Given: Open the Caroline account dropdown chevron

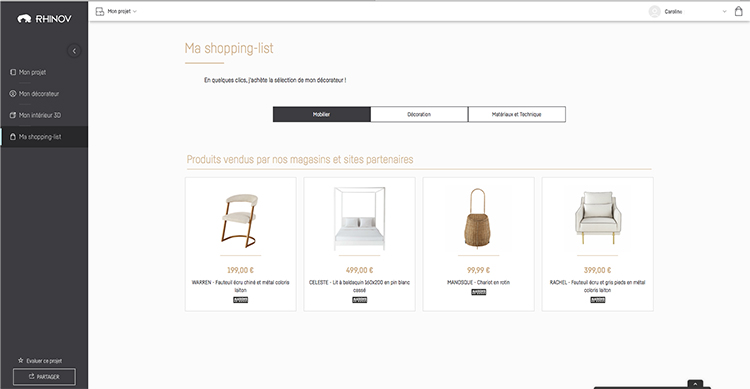Looking at the screenshot, I should tap(724, 11).
